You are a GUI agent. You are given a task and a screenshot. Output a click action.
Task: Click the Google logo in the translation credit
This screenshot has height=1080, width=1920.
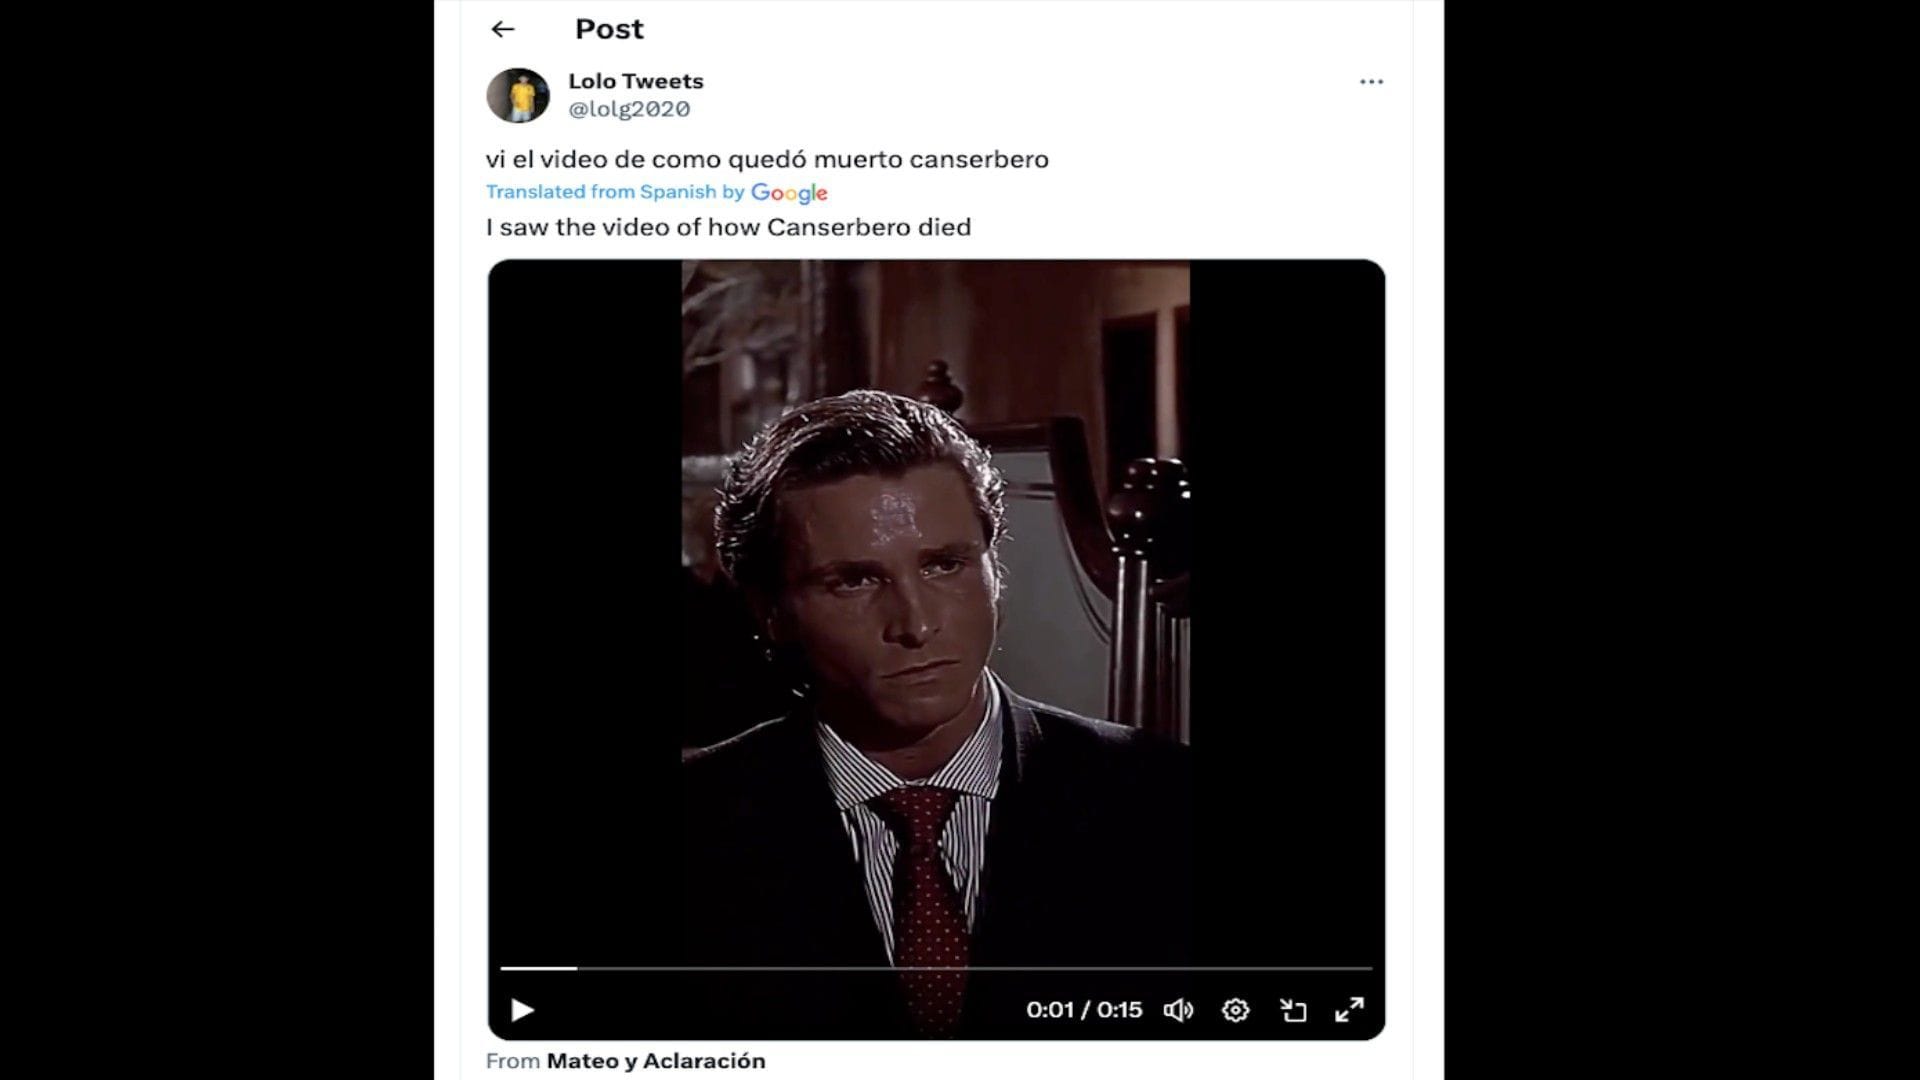click(789, 193)
